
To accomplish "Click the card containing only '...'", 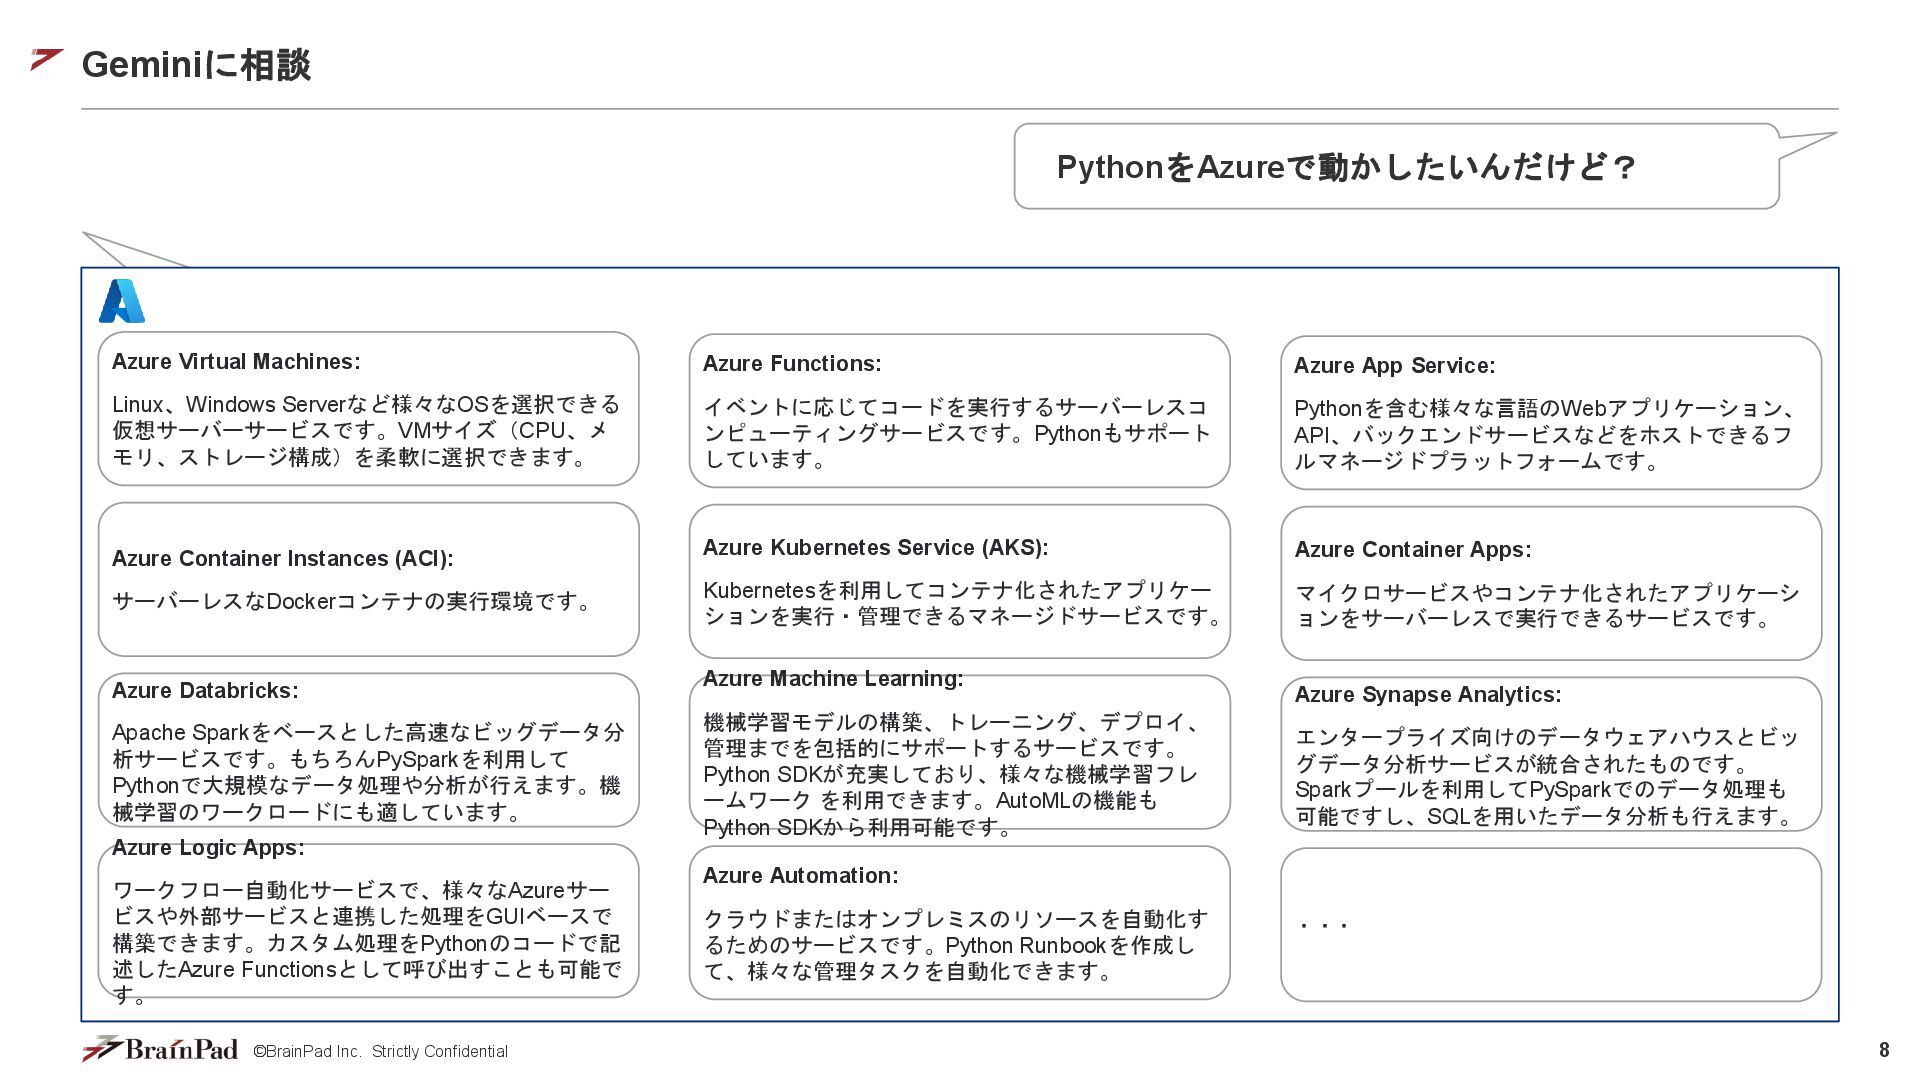I will click(1551, 925).
